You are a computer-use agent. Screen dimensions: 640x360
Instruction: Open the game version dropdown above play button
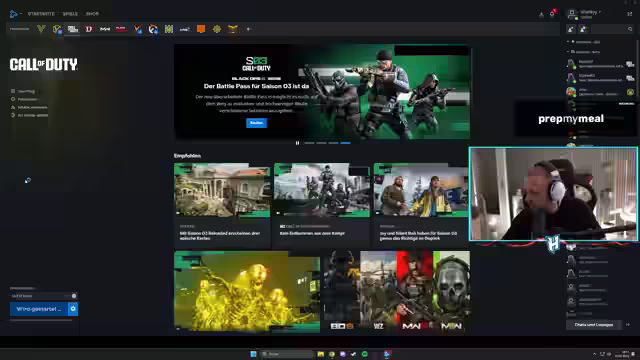43,296
